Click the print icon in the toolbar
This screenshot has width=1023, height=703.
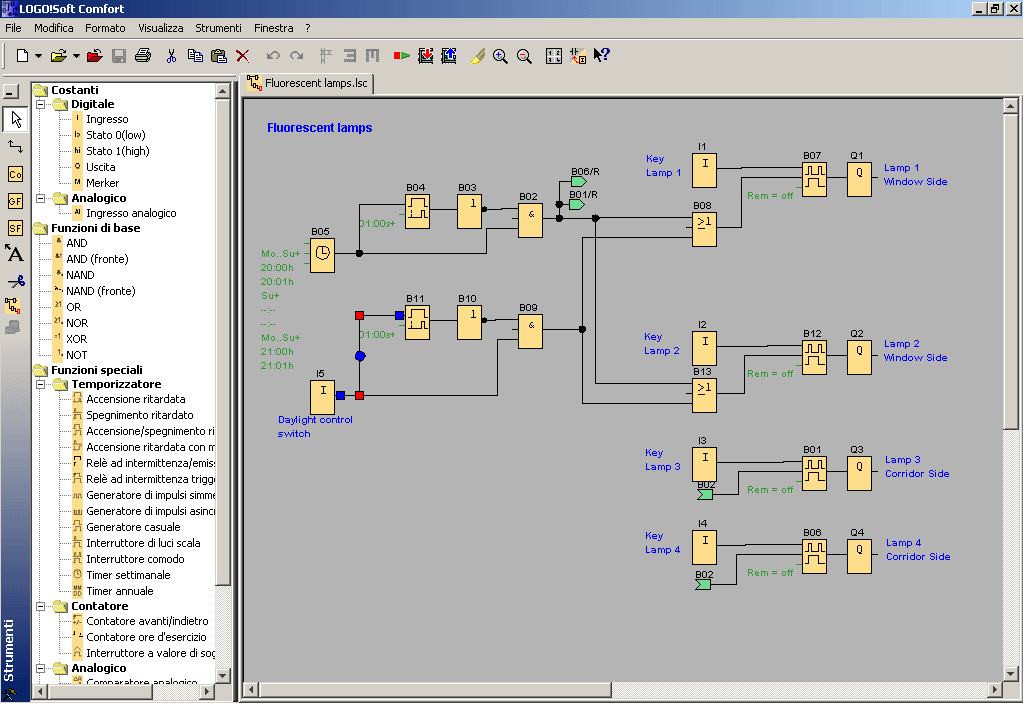click(x=143, y=56)
